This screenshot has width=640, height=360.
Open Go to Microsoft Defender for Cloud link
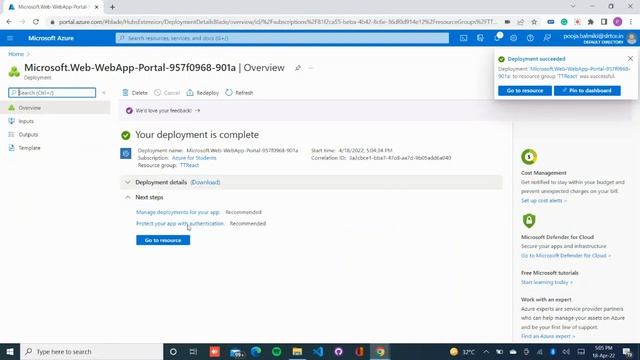pyautogui.click(x=566, y=256)
